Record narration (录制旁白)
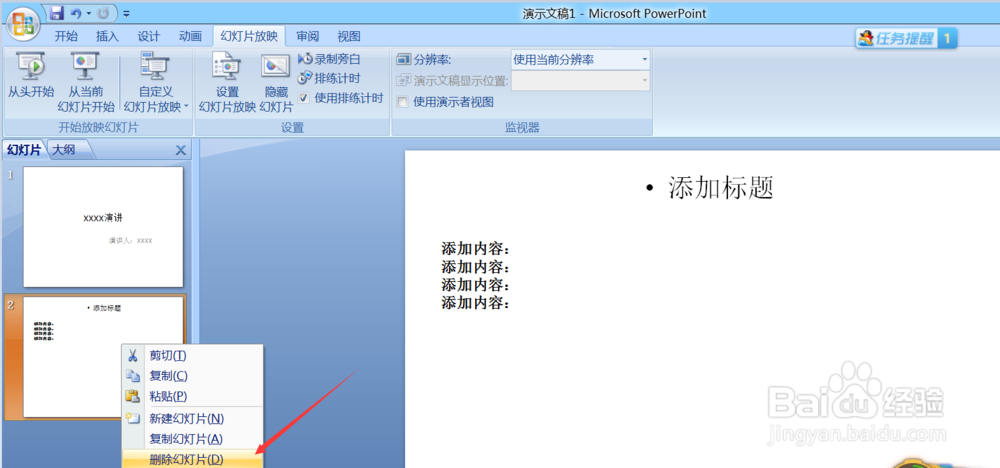 329,59
